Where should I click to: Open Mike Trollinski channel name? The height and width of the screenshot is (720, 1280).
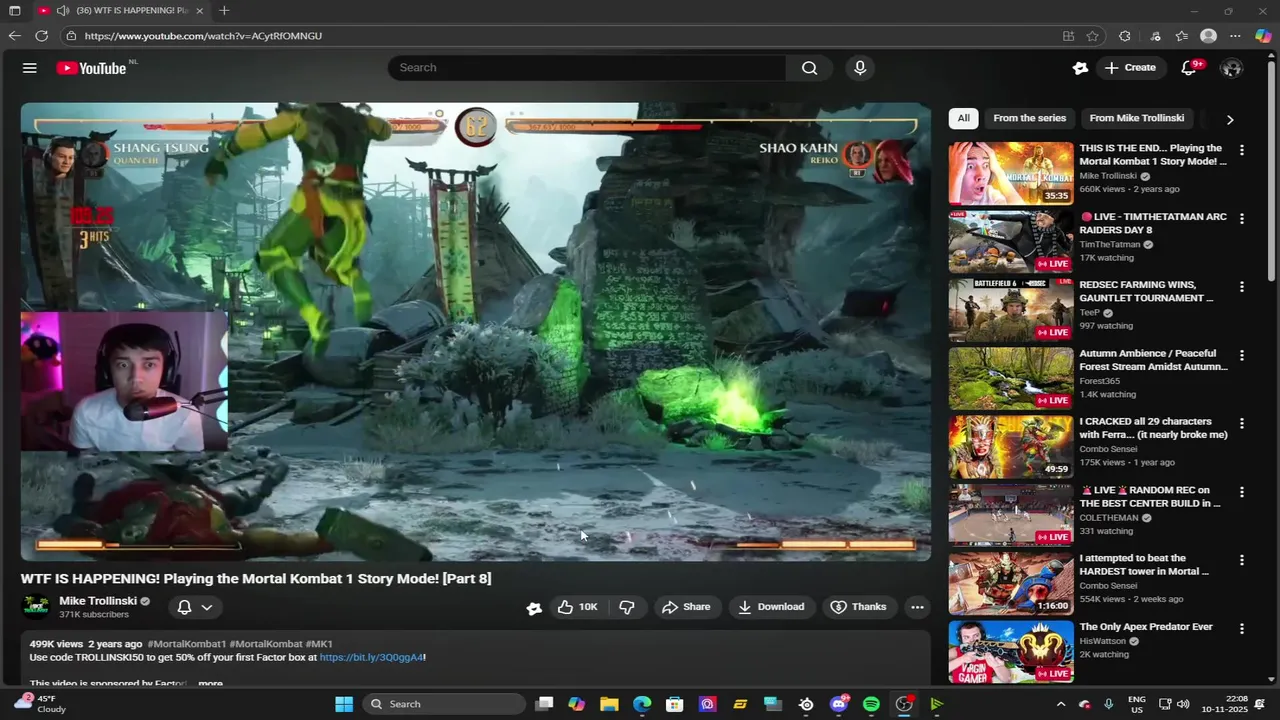click(98, 601)
